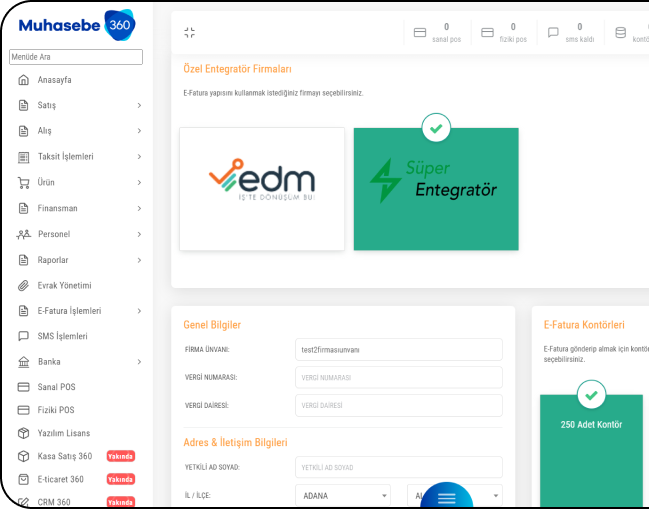Expand the Ürün submenu chevron

[139, 182]
